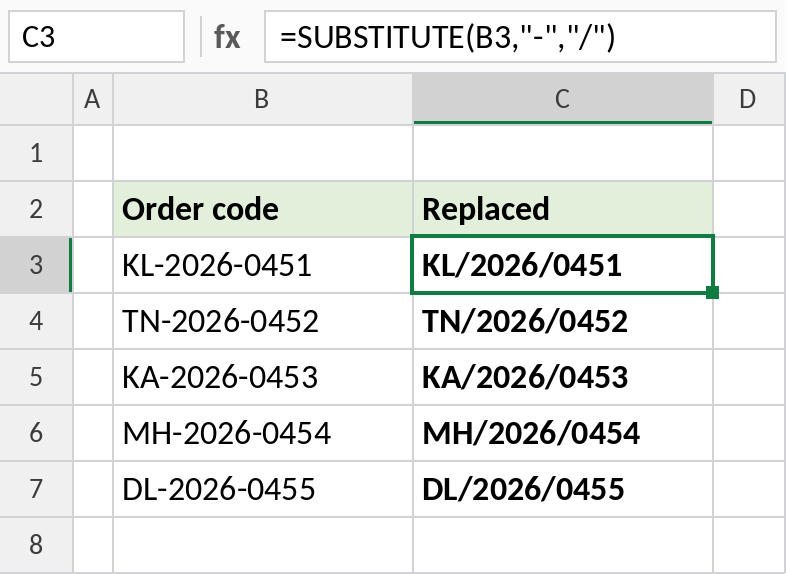The width and height of the screenshot is (786, 574).
Task: Select cell containing MH/2026/0454
Action: 562,433
